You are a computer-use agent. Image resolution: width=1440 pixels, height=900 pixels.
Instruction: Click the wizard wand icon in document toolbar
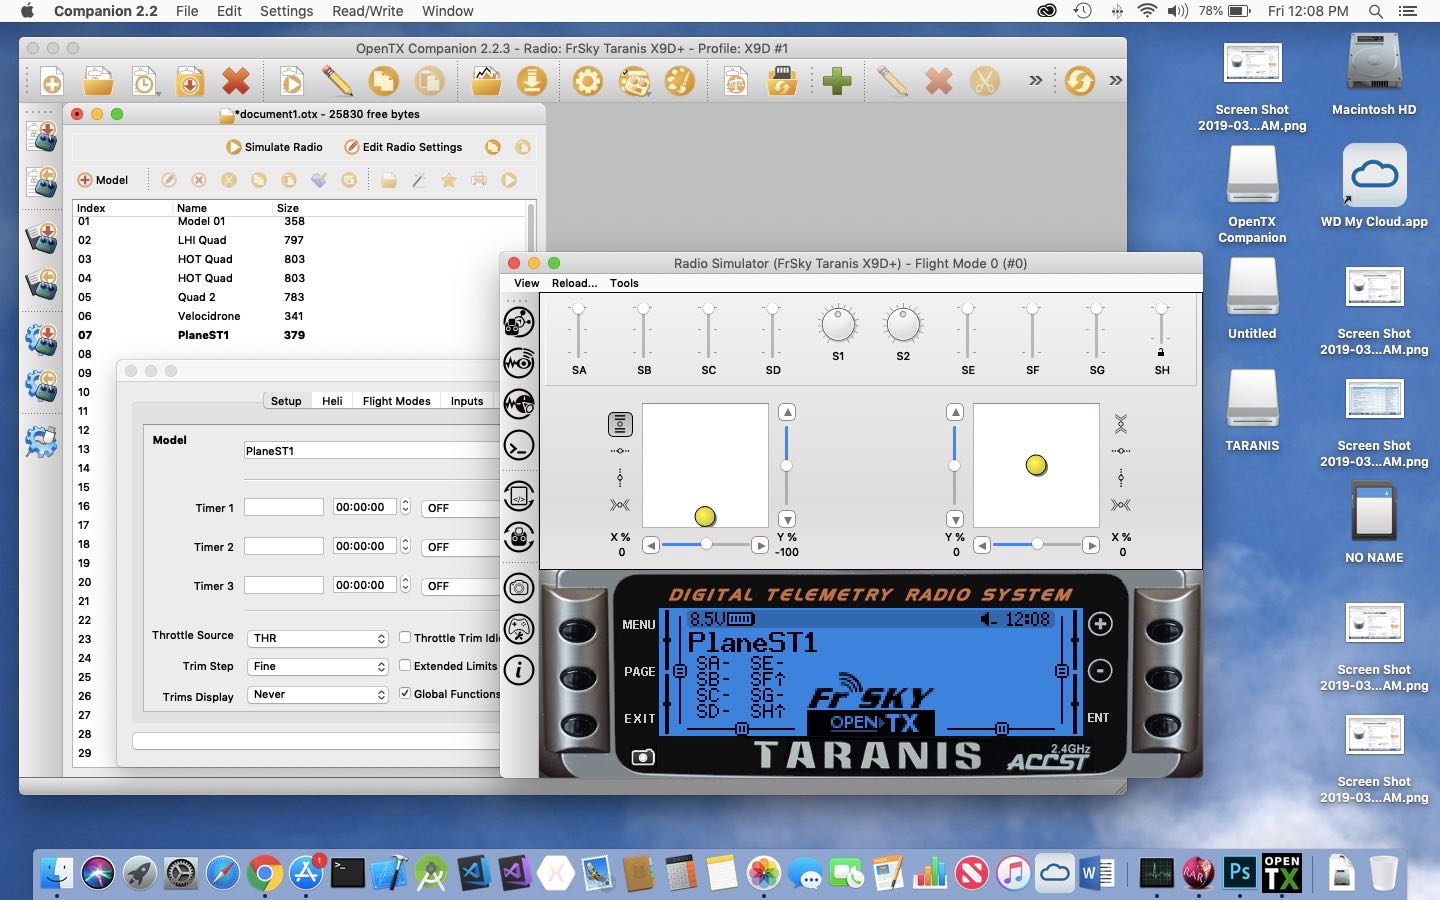[419, 180]
